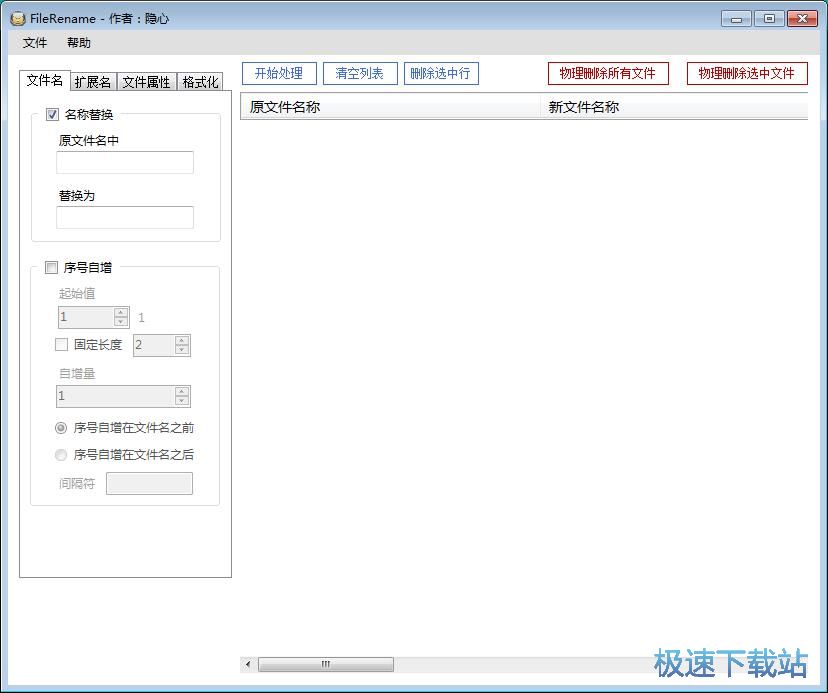The height and width of the screenshot is (693, 828).
Task: Switch to the 文件属性 tab
Action: (x=146, y=82)
